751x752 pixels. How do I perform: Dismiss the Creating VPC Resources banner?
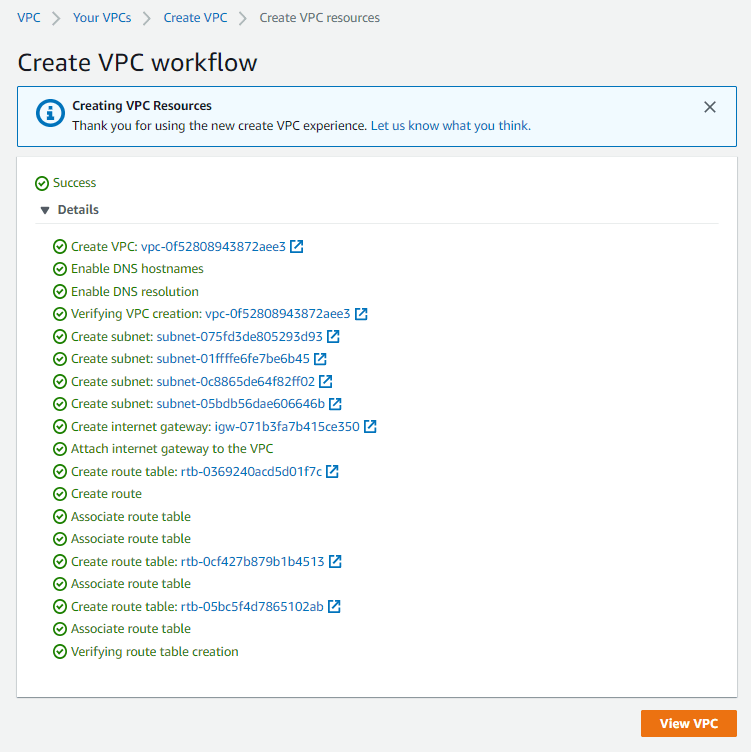pos(710,107)
